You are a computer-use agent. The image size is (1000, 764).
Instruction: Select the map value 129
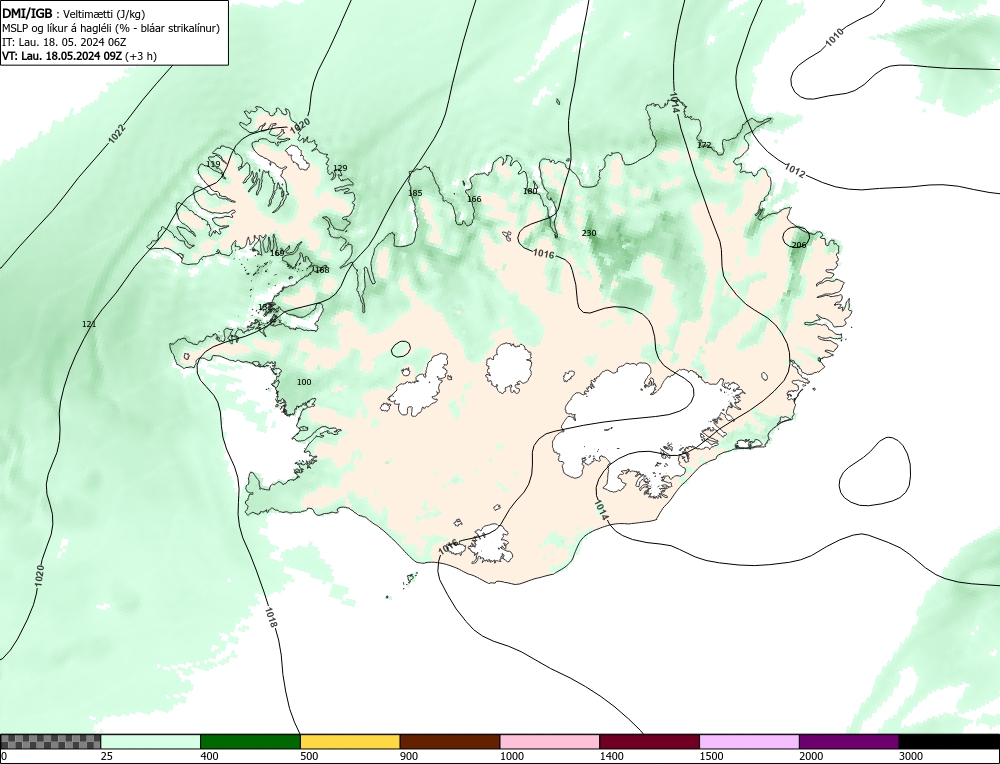pos(340,168)
